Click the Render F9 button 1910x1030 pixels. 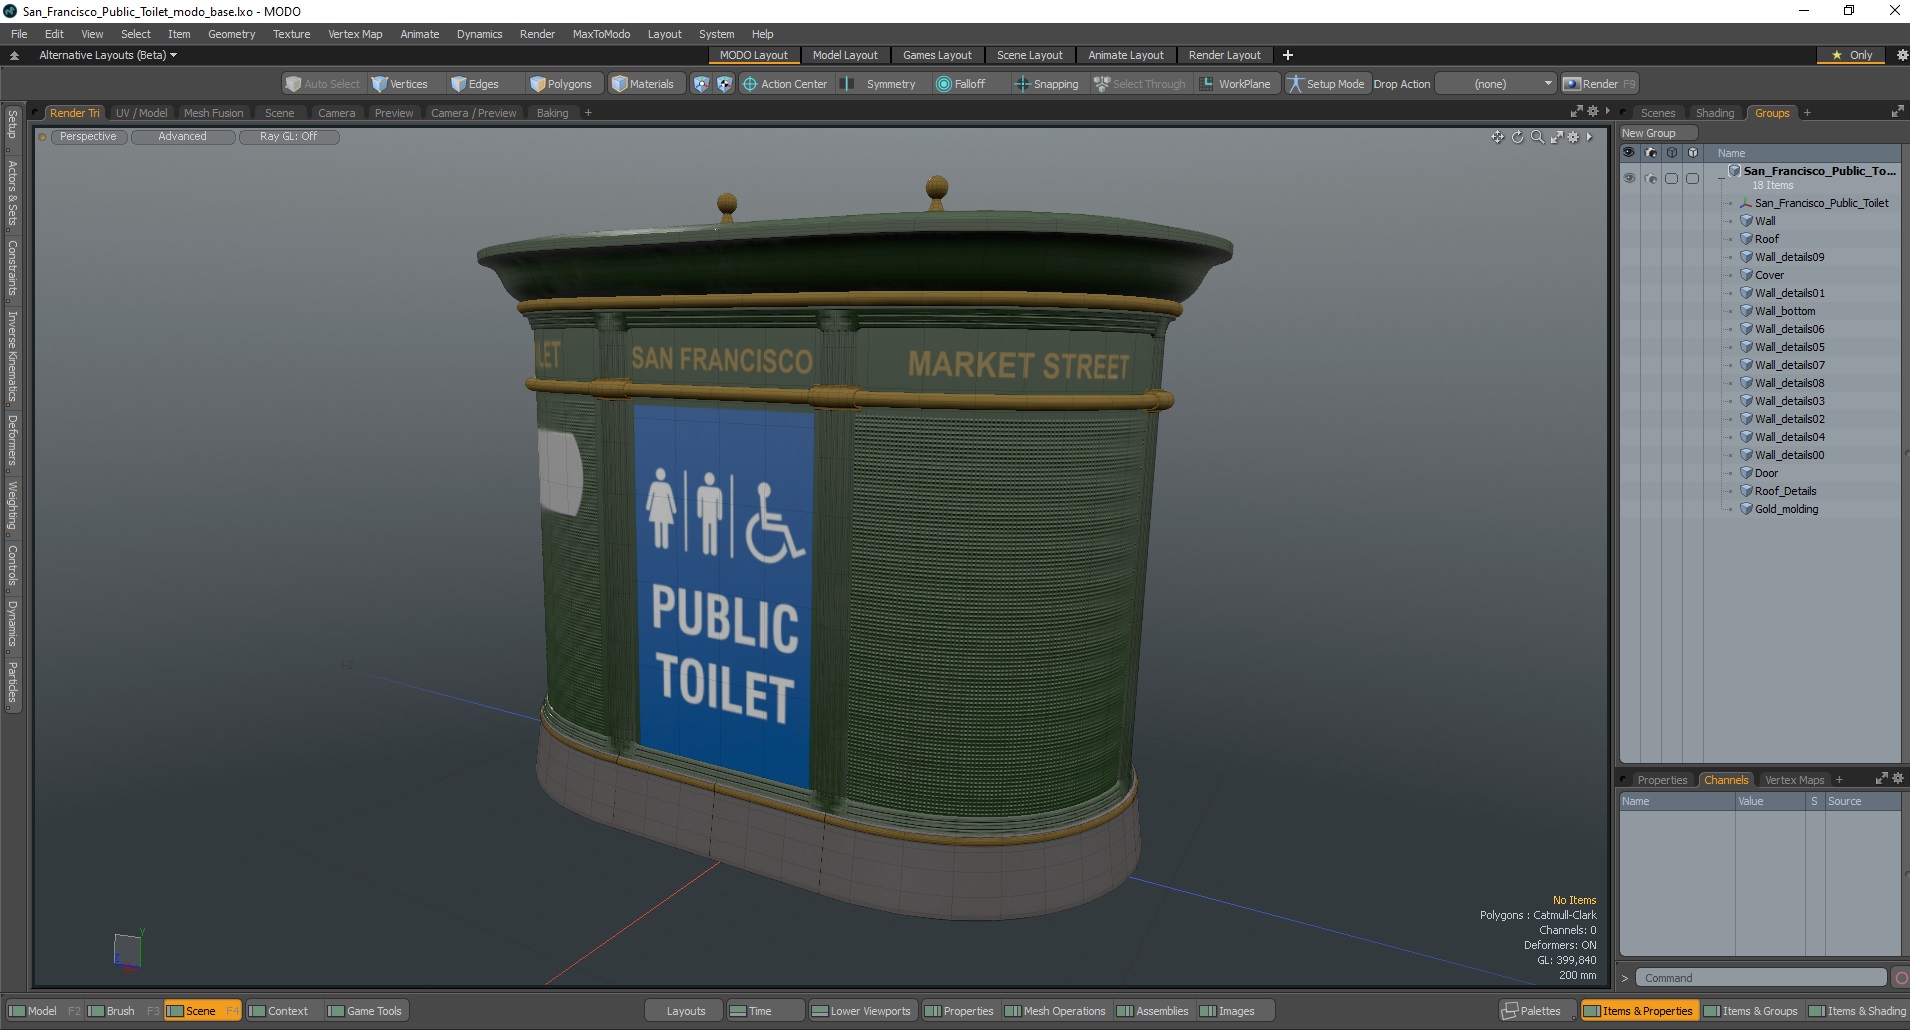1599,84
